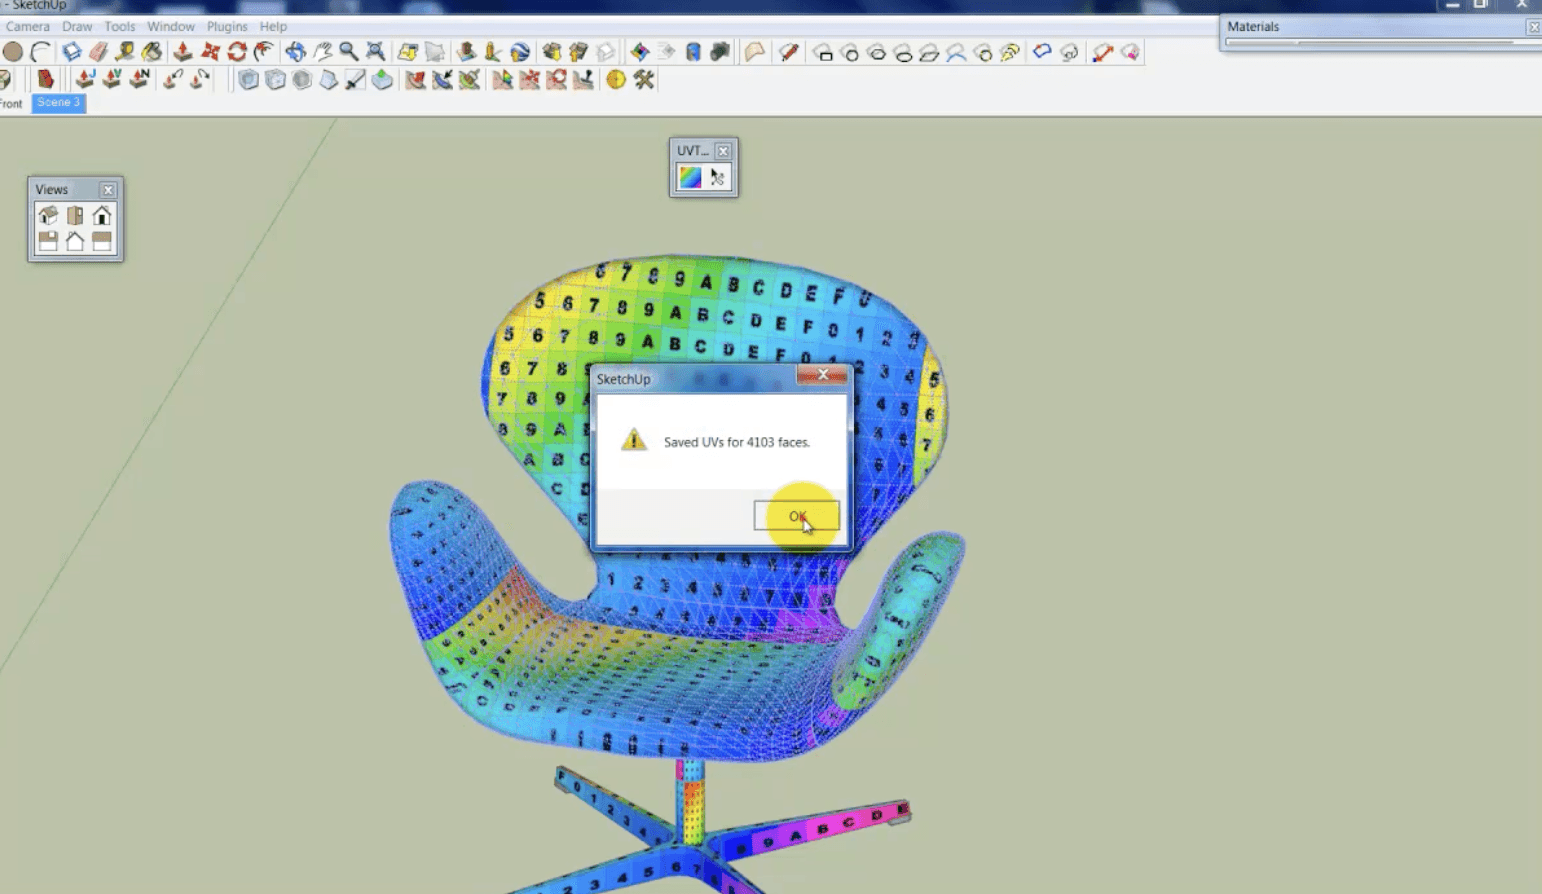Open the crossed tools settings icon
Viewport: 1542px width, 894px height.
[644, 80]
